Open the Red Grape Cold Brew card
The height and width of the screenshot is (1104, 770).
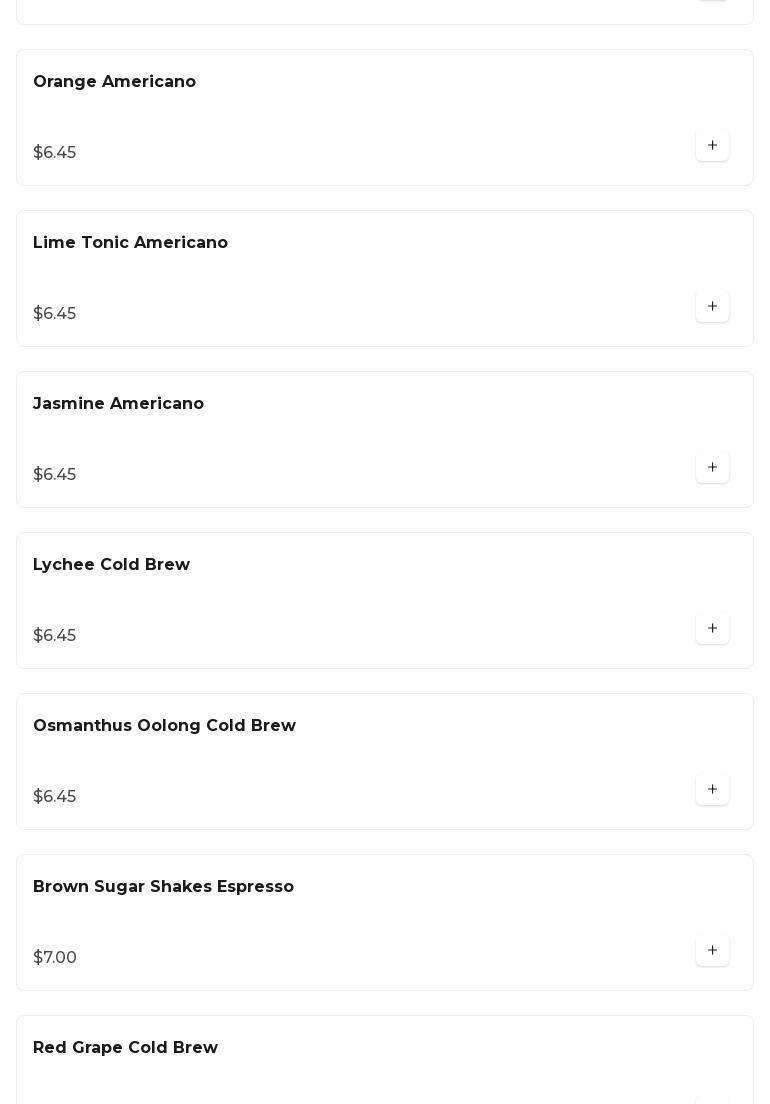385,1060
